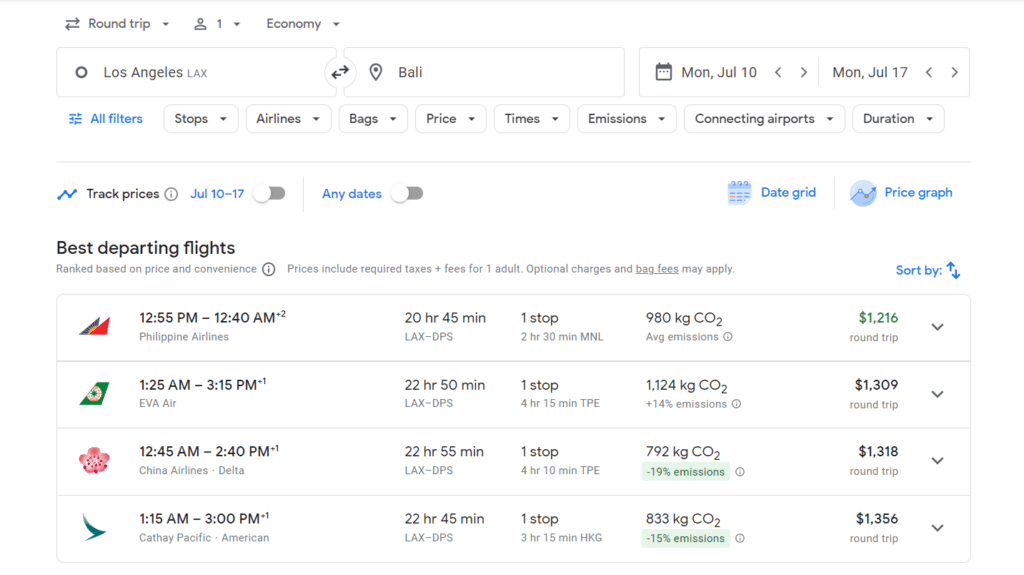
Task: Toggle Track prices for Jul 10–17
Action: click(270, 193)
